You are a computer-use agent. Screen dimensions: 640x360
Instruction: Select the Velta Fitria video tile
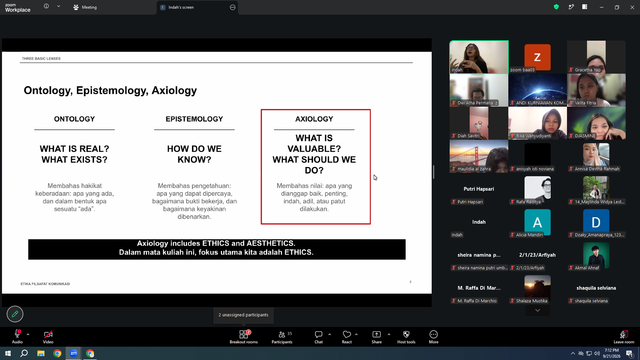pos(596,90)
